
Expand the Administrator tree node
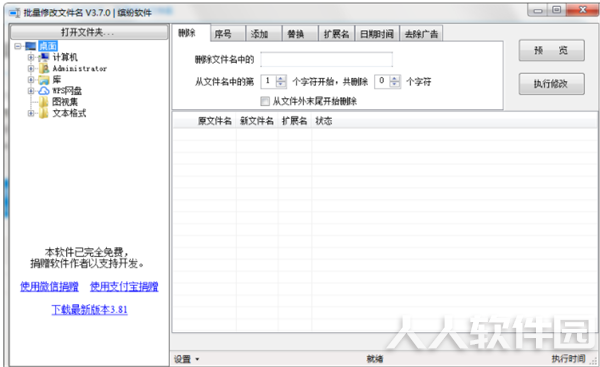pyautogui.click(x=31, y=69)
